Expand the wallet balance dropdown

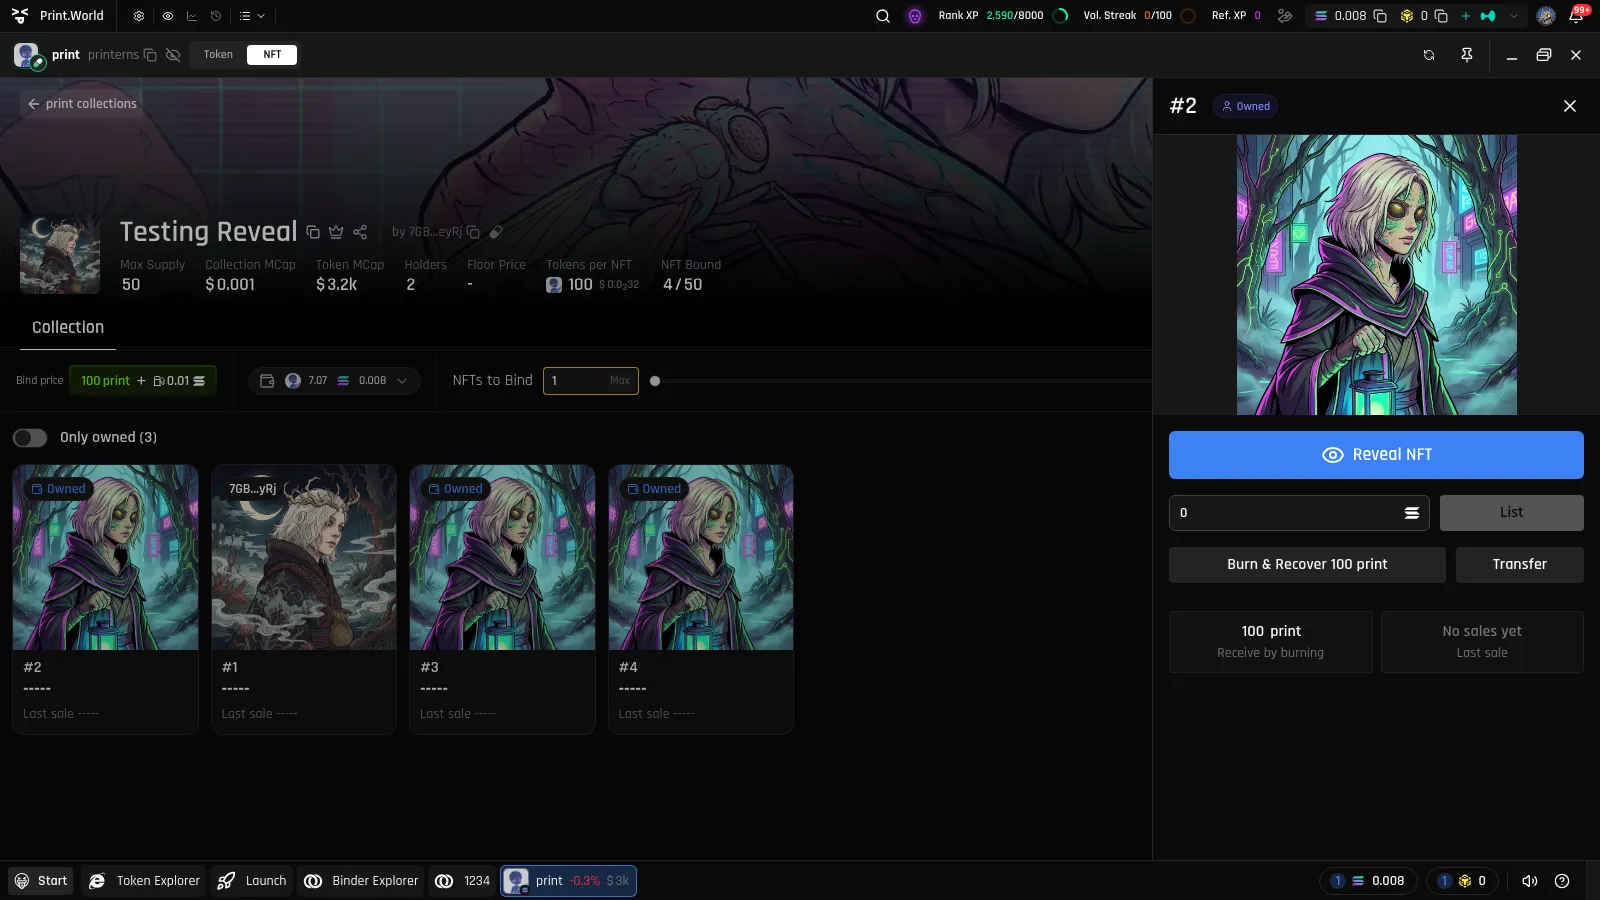334,381
